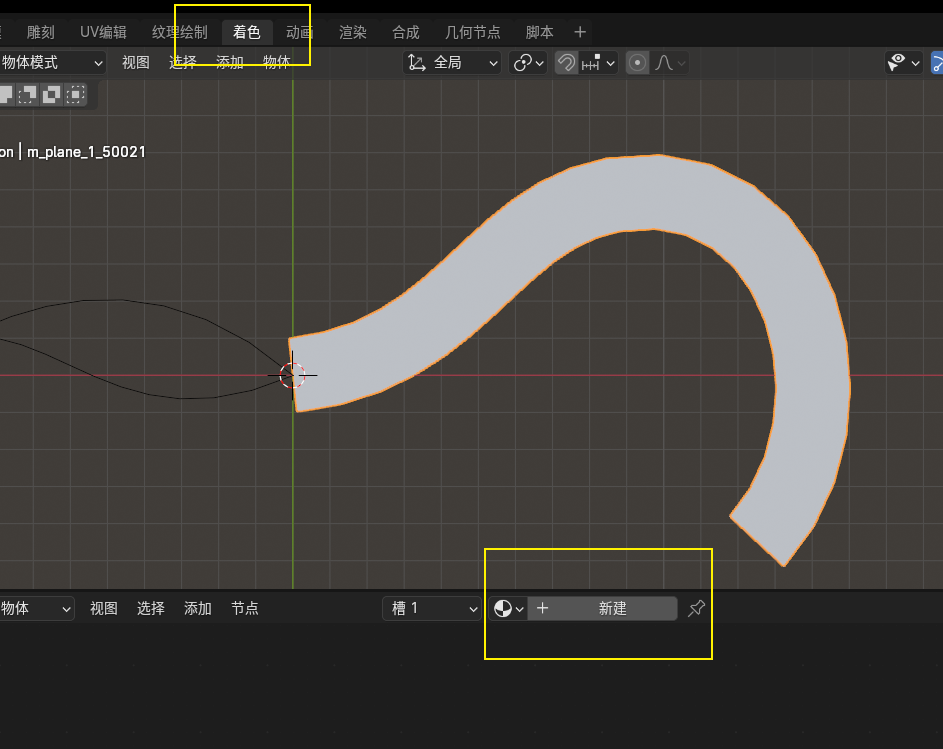Toggle the snap magnet in viewport header
Viewport: 943px width, 749px height.
tap(566, 63)
